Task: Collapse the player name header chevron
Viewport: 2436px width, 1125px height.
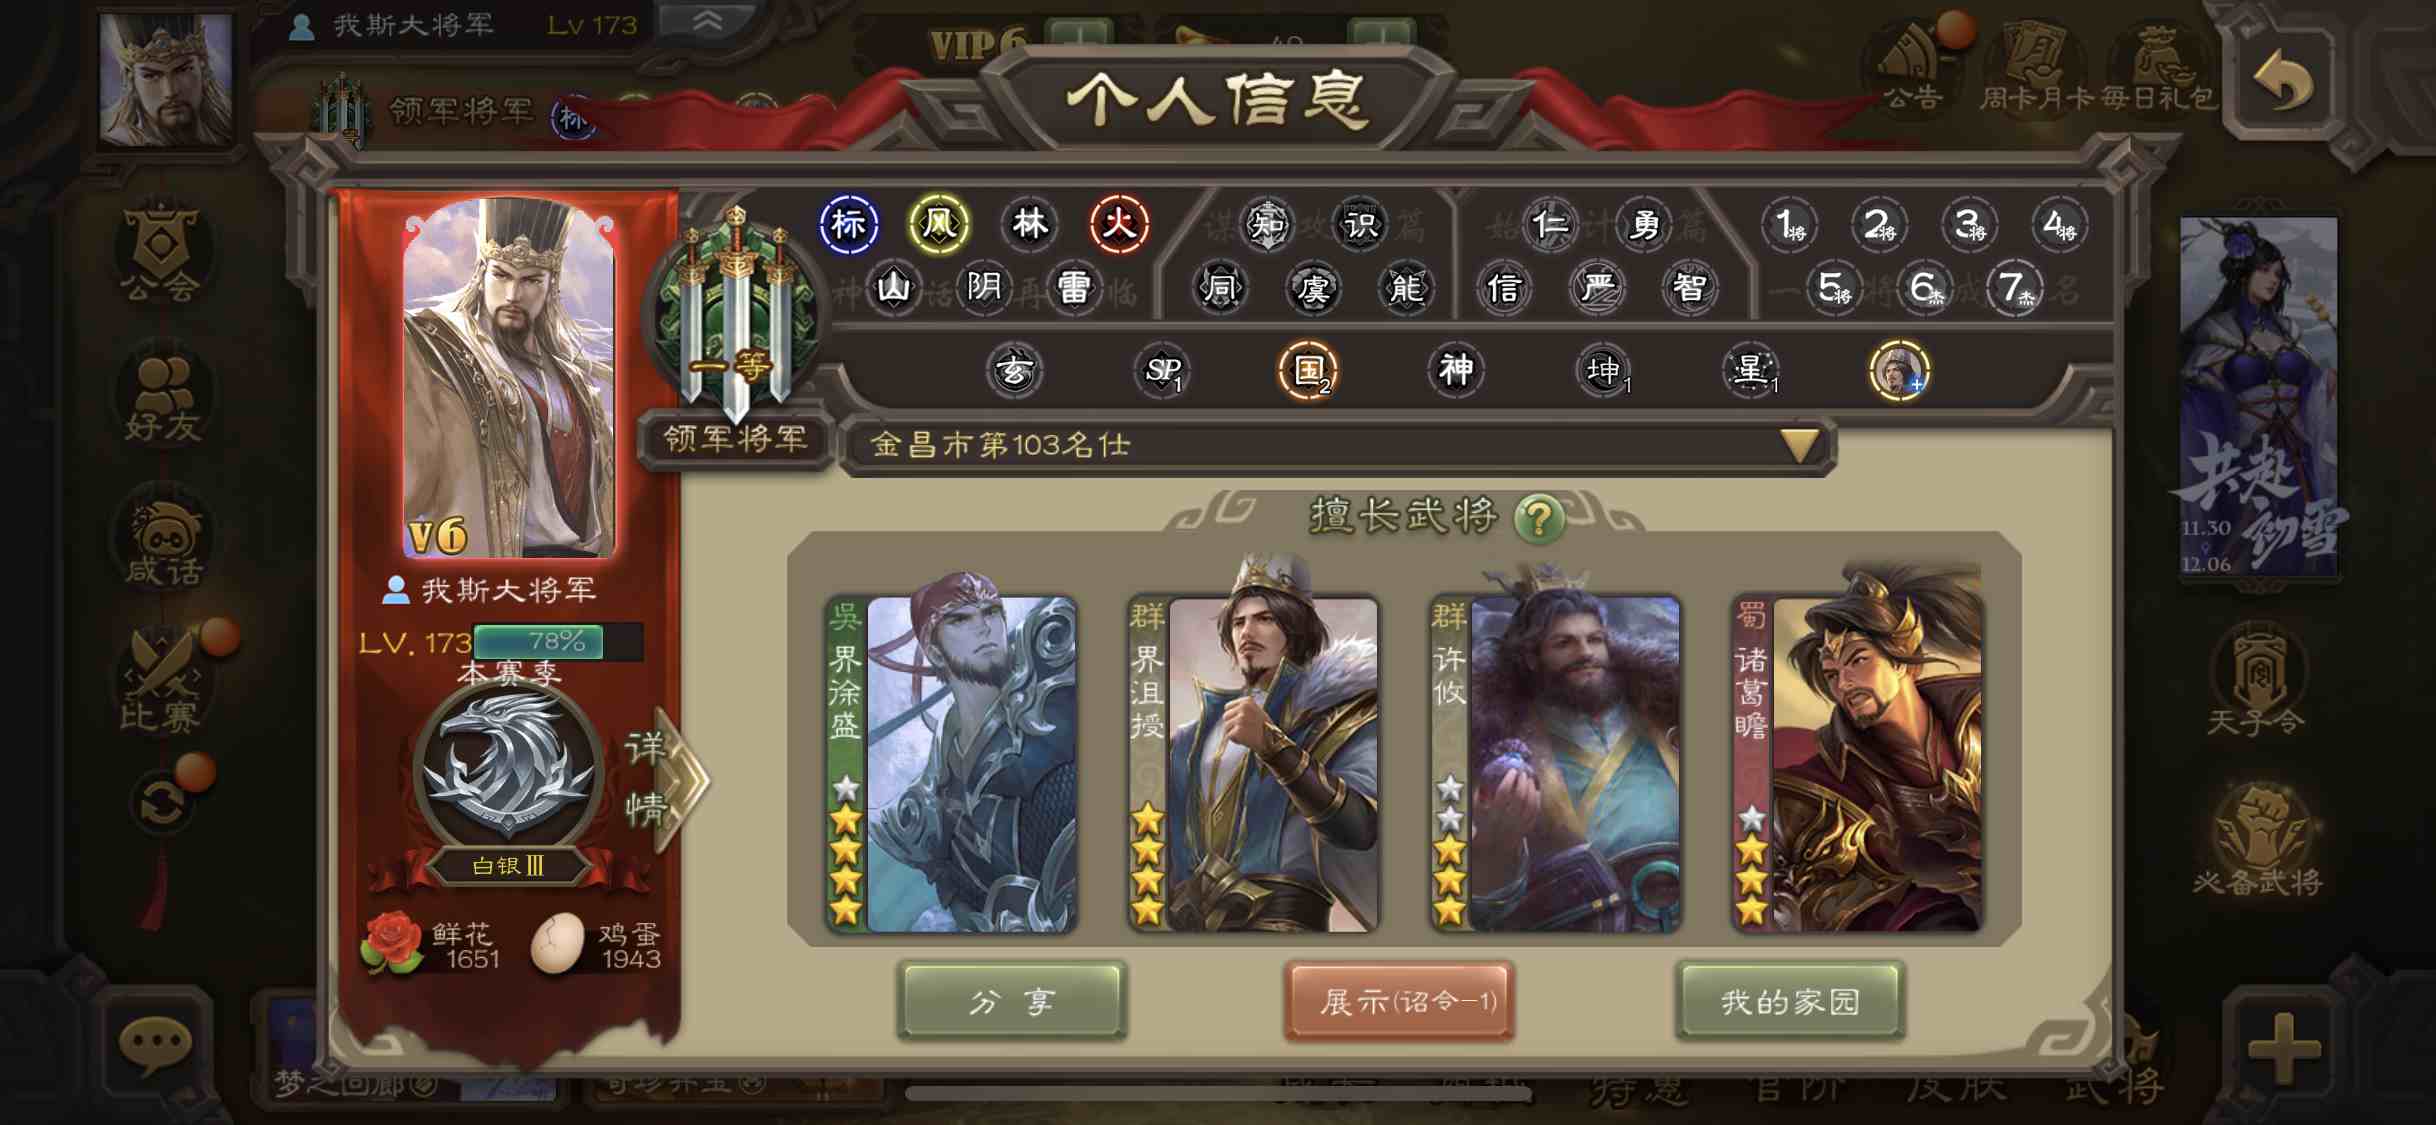Action: pyautogui.click(x=708, y=22)
